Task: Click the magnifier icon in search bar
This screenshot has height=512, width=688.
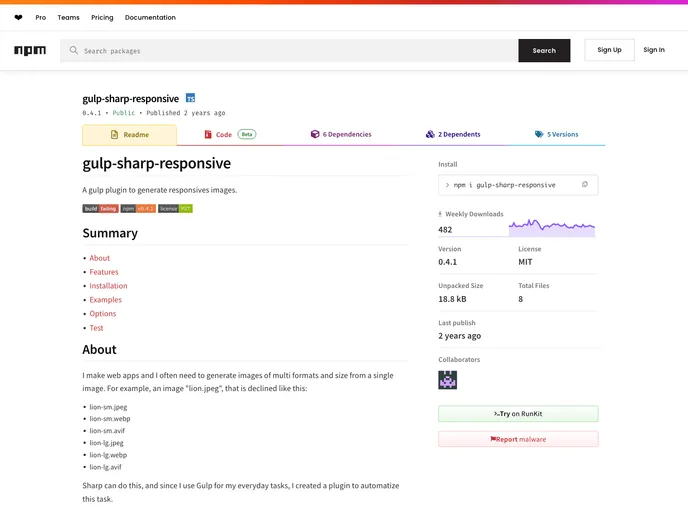Action: click(74, 50)
